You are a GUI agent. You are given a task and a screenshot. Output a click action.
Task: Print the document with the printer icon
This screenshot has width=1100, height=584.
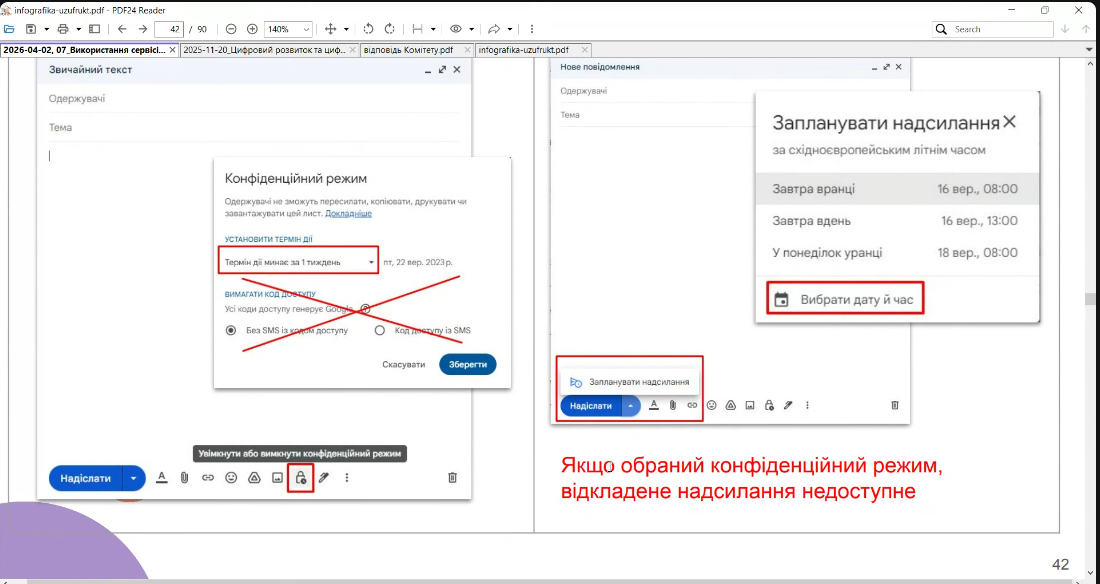[x=63, y=29]
